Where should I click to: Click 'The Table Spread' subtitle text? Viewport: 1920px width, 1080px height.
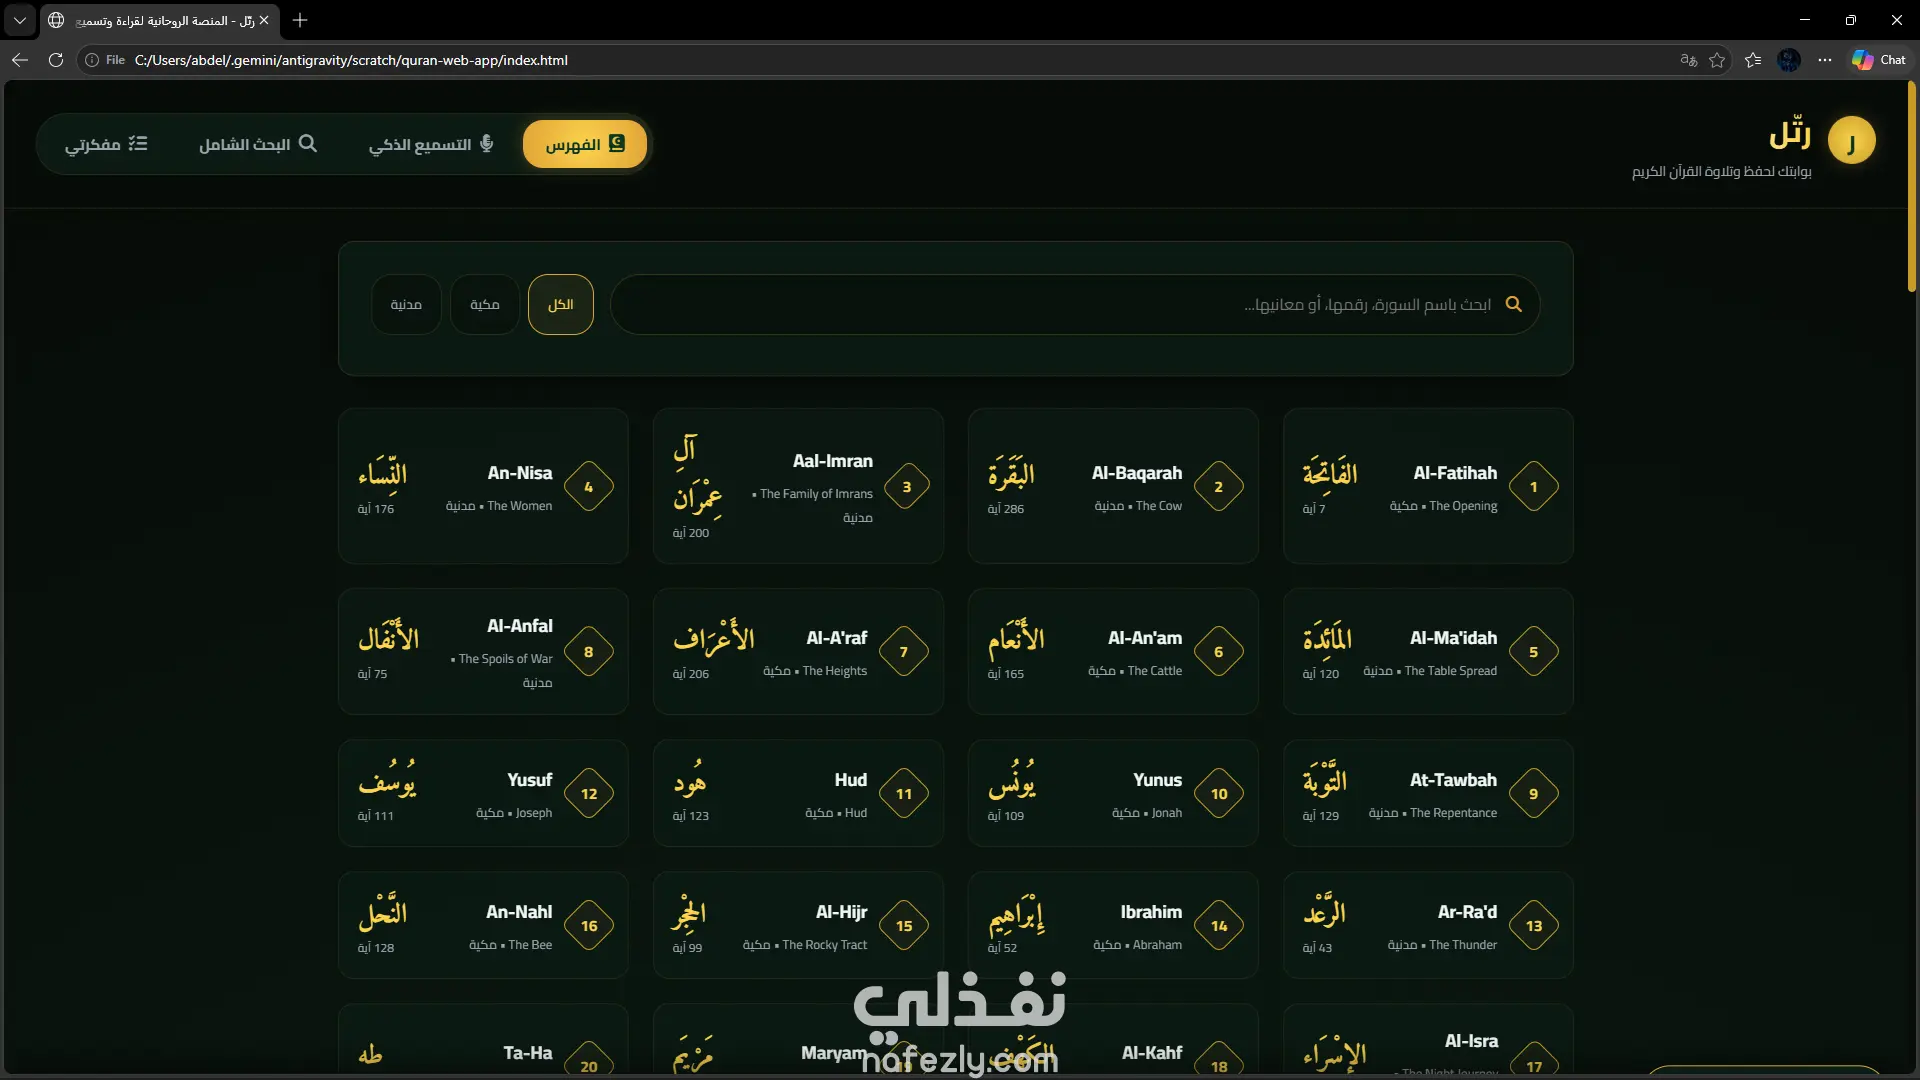(x=1450, y=671)
